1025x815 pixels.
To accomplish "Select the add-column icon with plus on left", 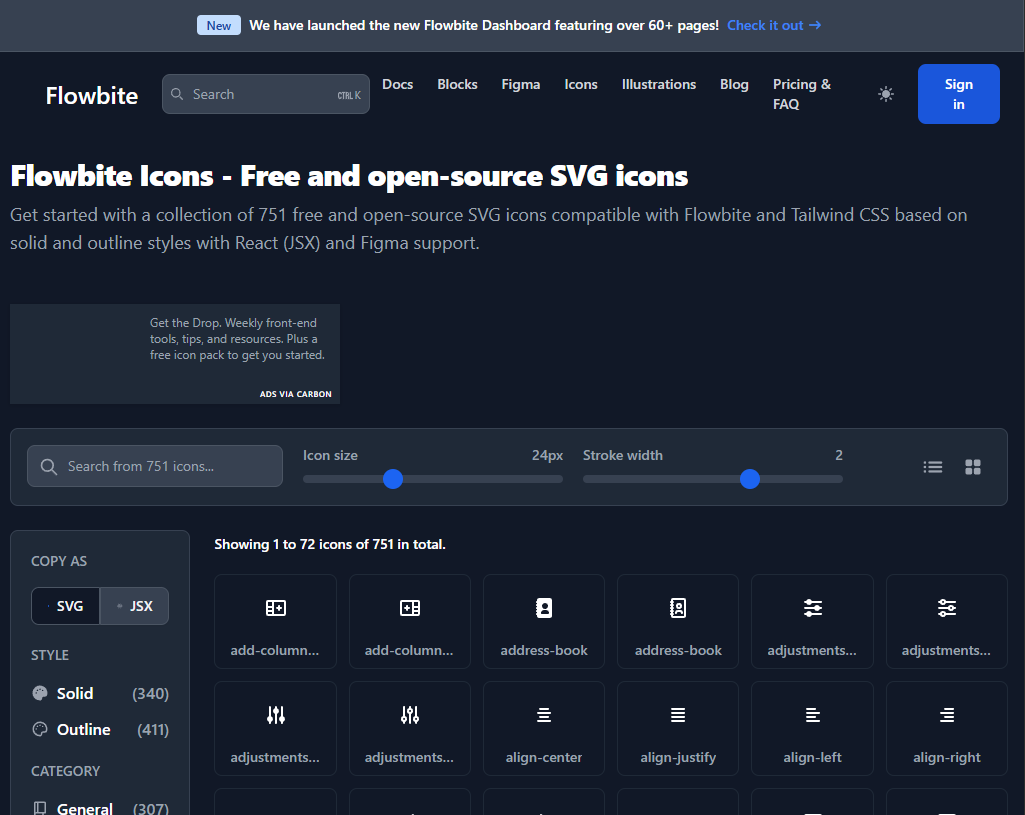I will pos(410,621).
